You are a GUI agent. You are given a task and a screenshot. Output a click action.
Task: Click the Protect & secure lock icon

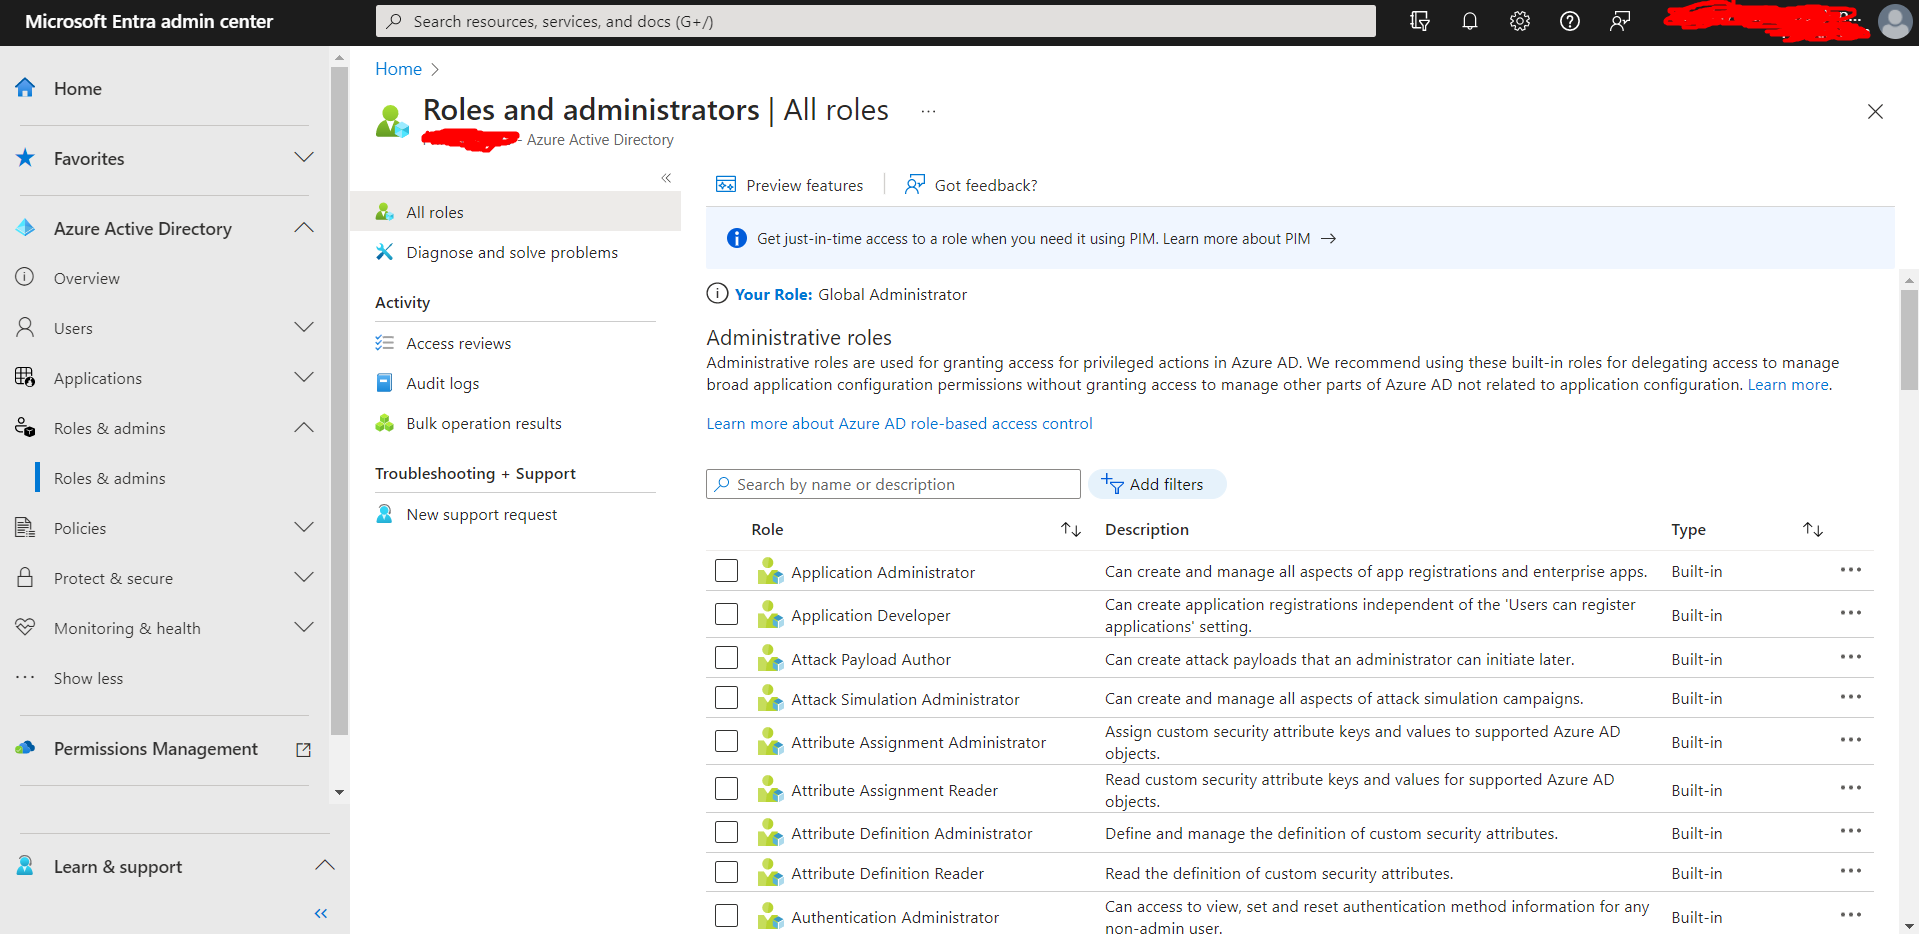(25, 577)
